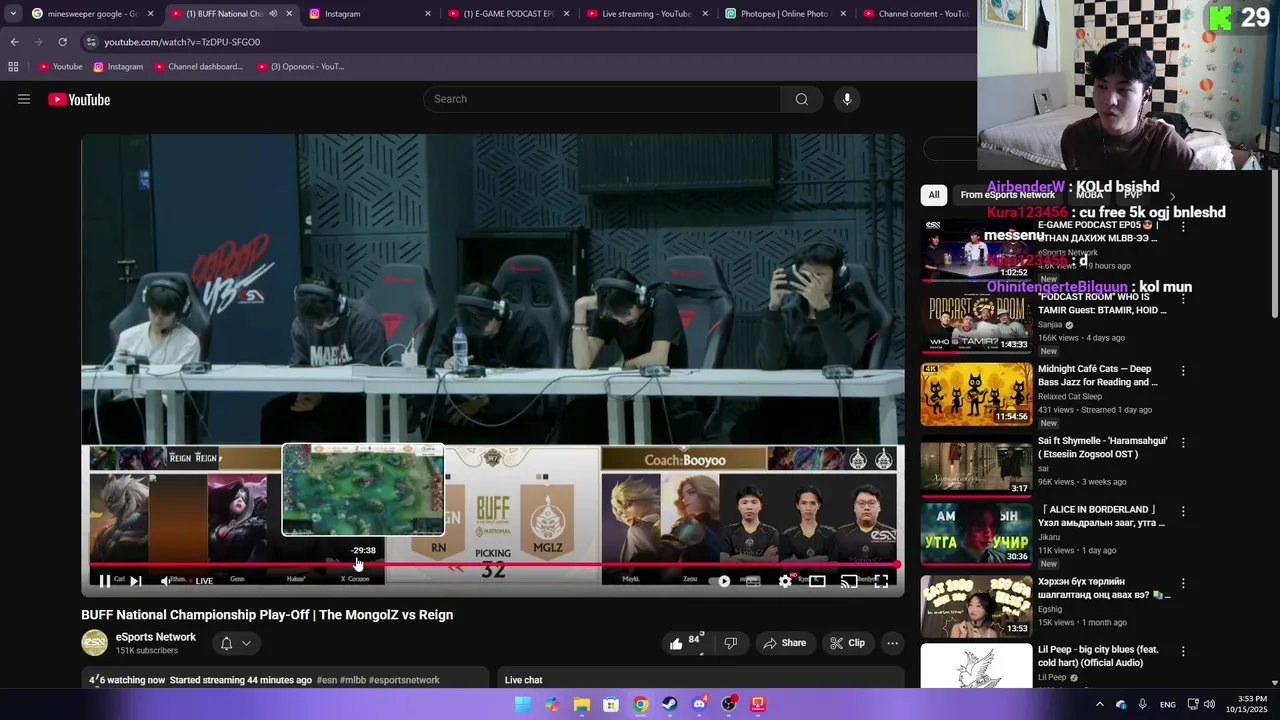1280x720 pixels.
Task: Select From eSports Network chip
Action: point(1008,195)
